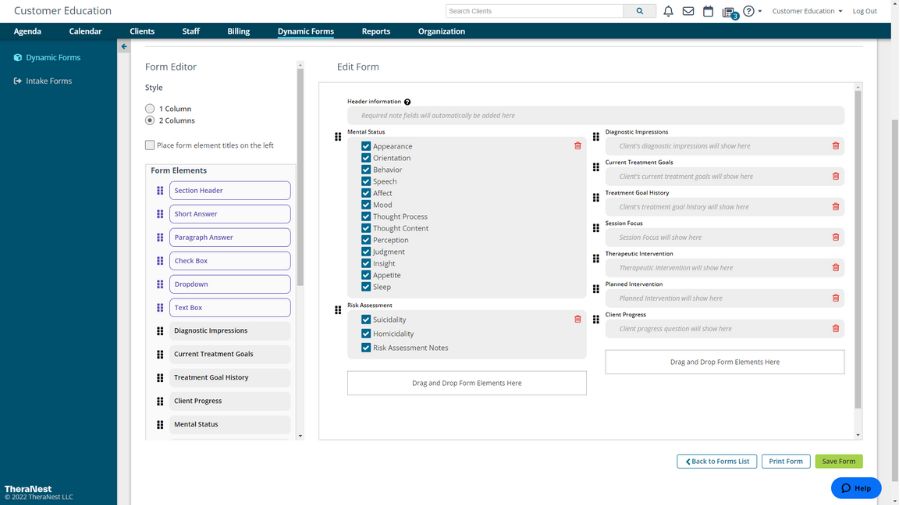Image resolution: width=900 pixels, height=505 pixels.
Task: Uncheck the Thought Process checkbox
Action: click(x=366, y=216)
